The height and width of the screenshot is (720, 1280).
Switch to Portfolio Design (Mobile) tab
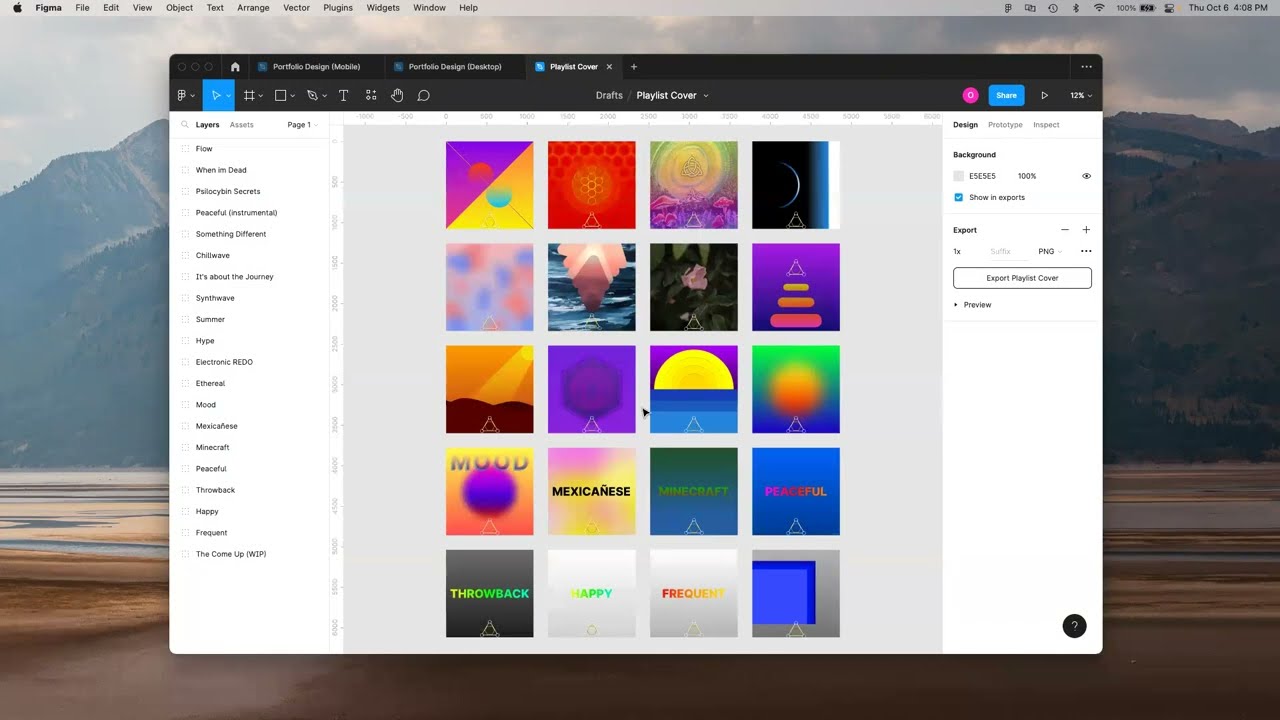click(316, 67)
